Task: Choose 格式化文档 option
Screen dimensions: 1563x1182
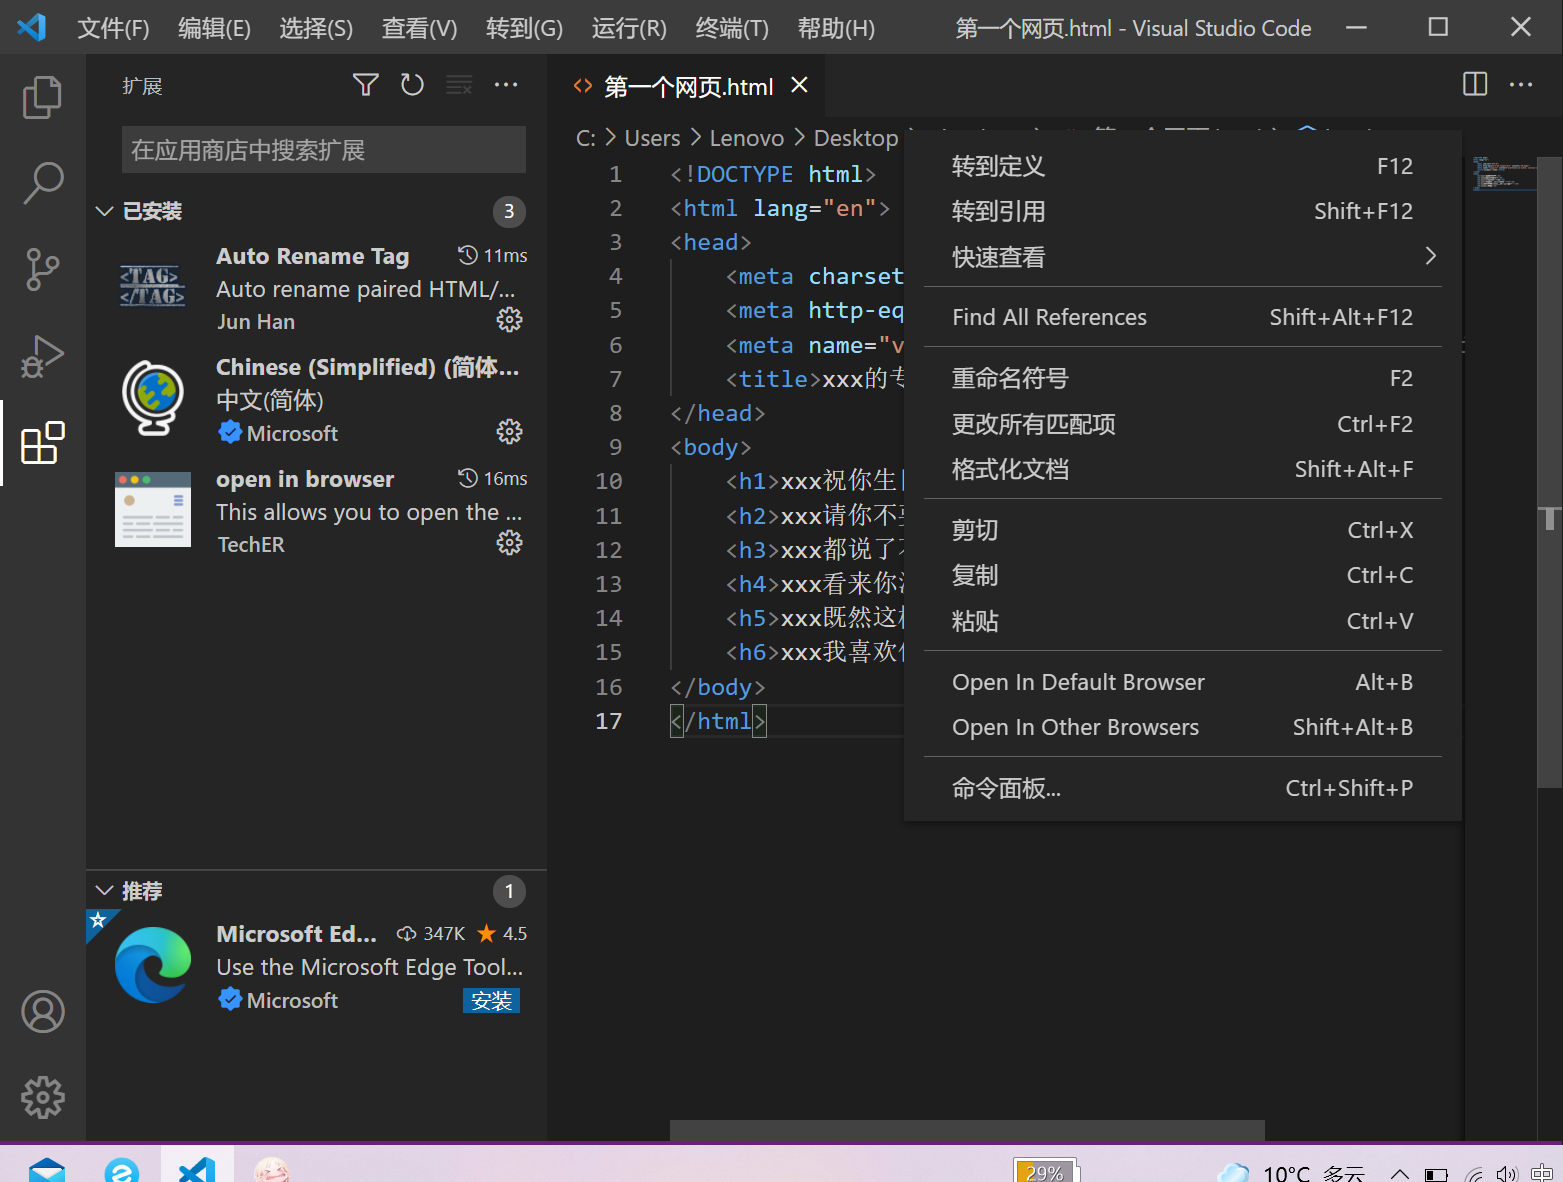Action: tap(1183, 469)
